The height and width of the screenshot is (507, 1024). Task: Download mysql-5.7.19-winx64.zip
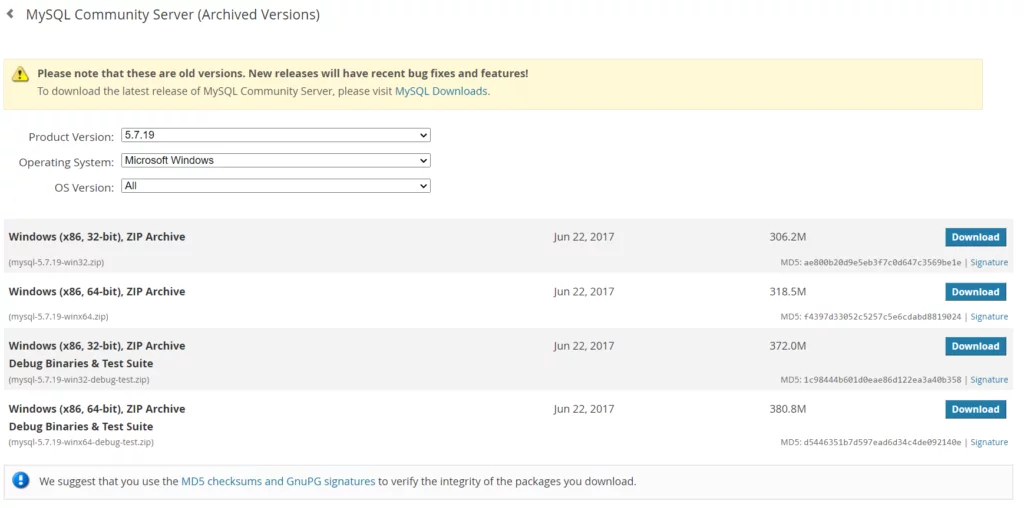pos(975,292)
